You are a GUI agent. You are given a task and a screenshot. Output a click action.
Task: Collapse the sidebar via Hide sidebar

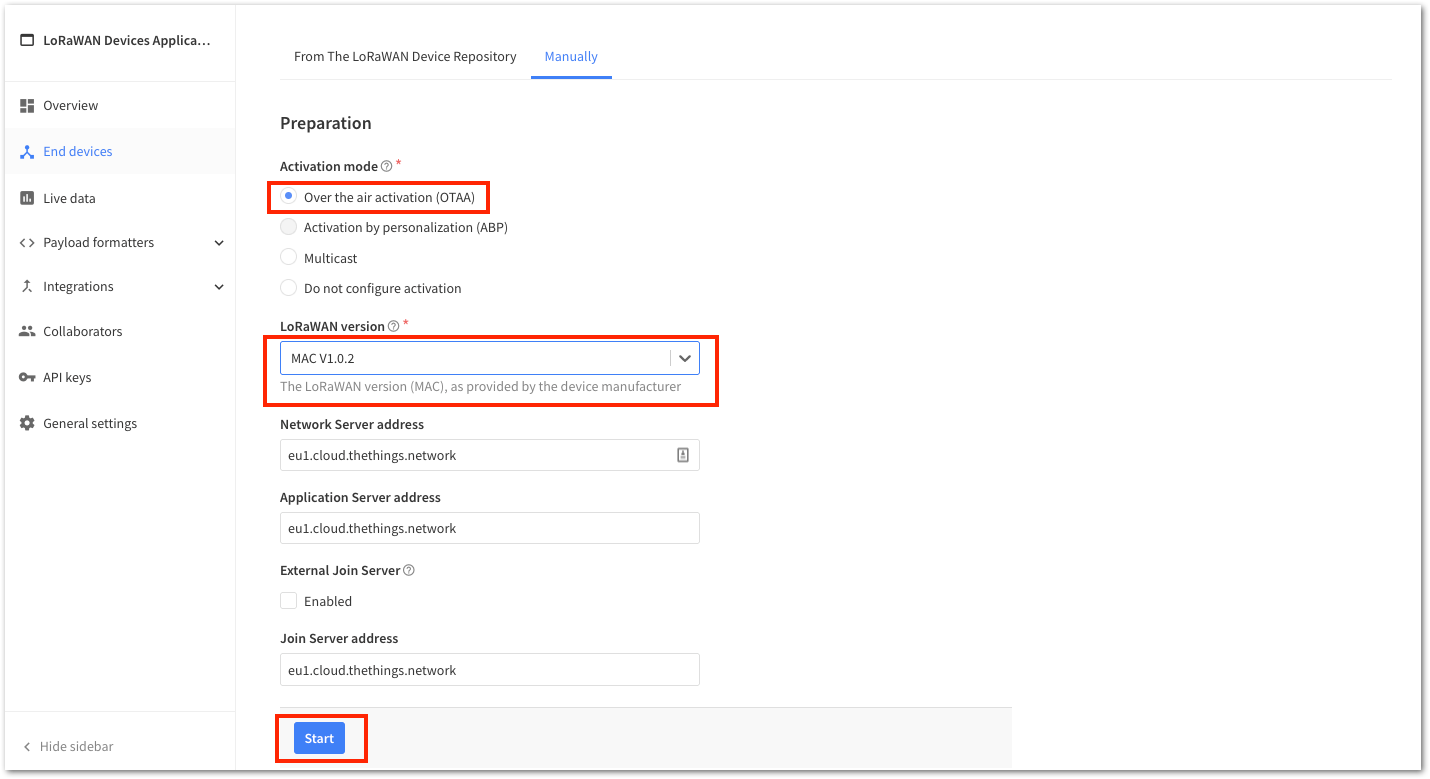pos(68,747)
